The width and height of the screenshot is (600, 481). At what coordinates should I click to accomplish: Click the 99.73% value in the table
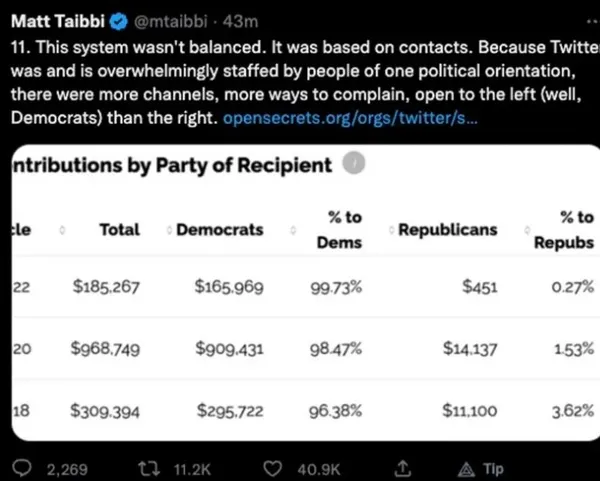[335, 287]
